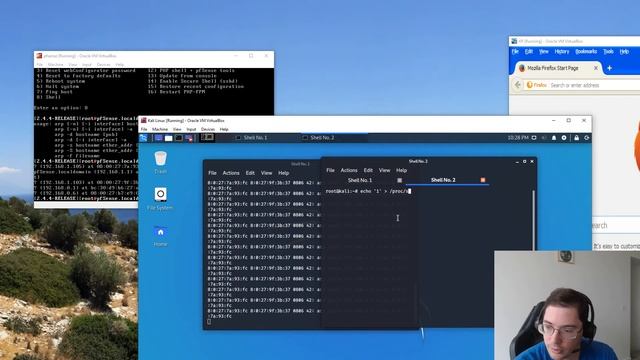Click the power manager icon in Kali panel
The image size is (640, 360).
564,138
